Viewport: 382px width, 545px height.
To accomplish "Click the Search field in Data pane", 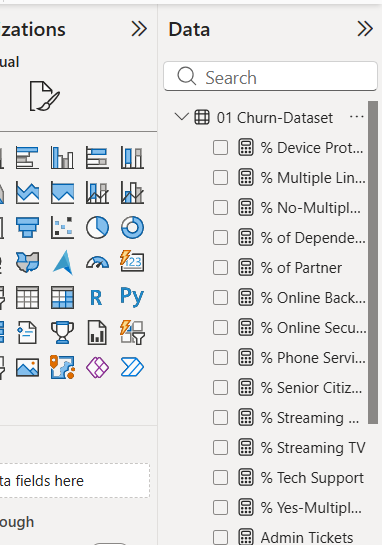I will point(270,76).
